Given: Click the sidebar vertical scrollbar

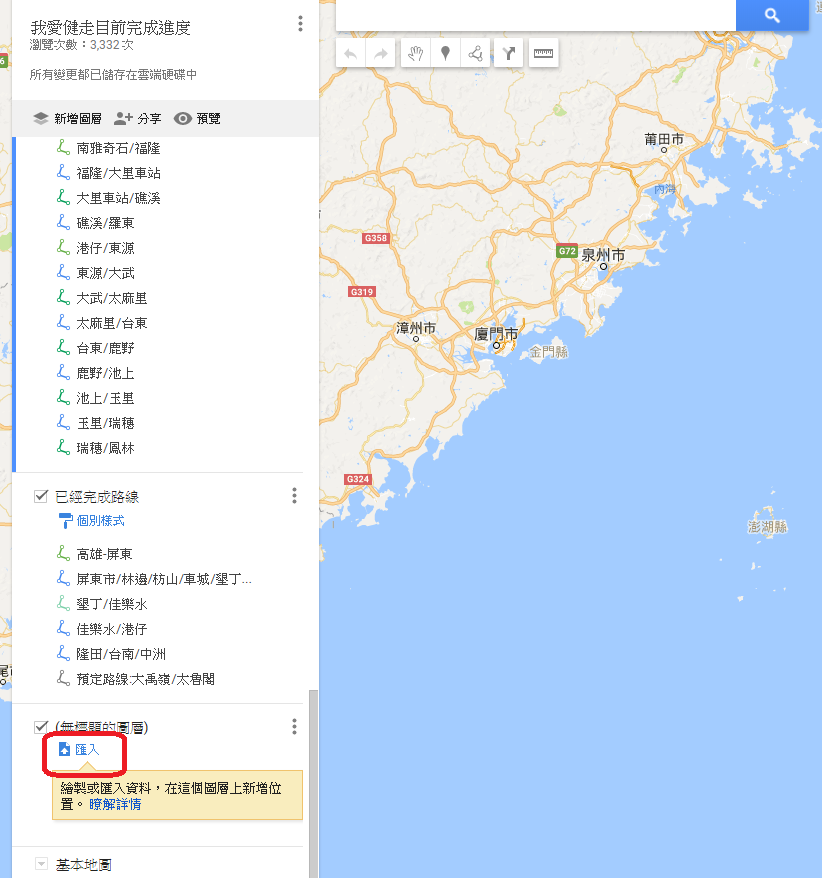Looking at the screenshot, I should (314, 784).
